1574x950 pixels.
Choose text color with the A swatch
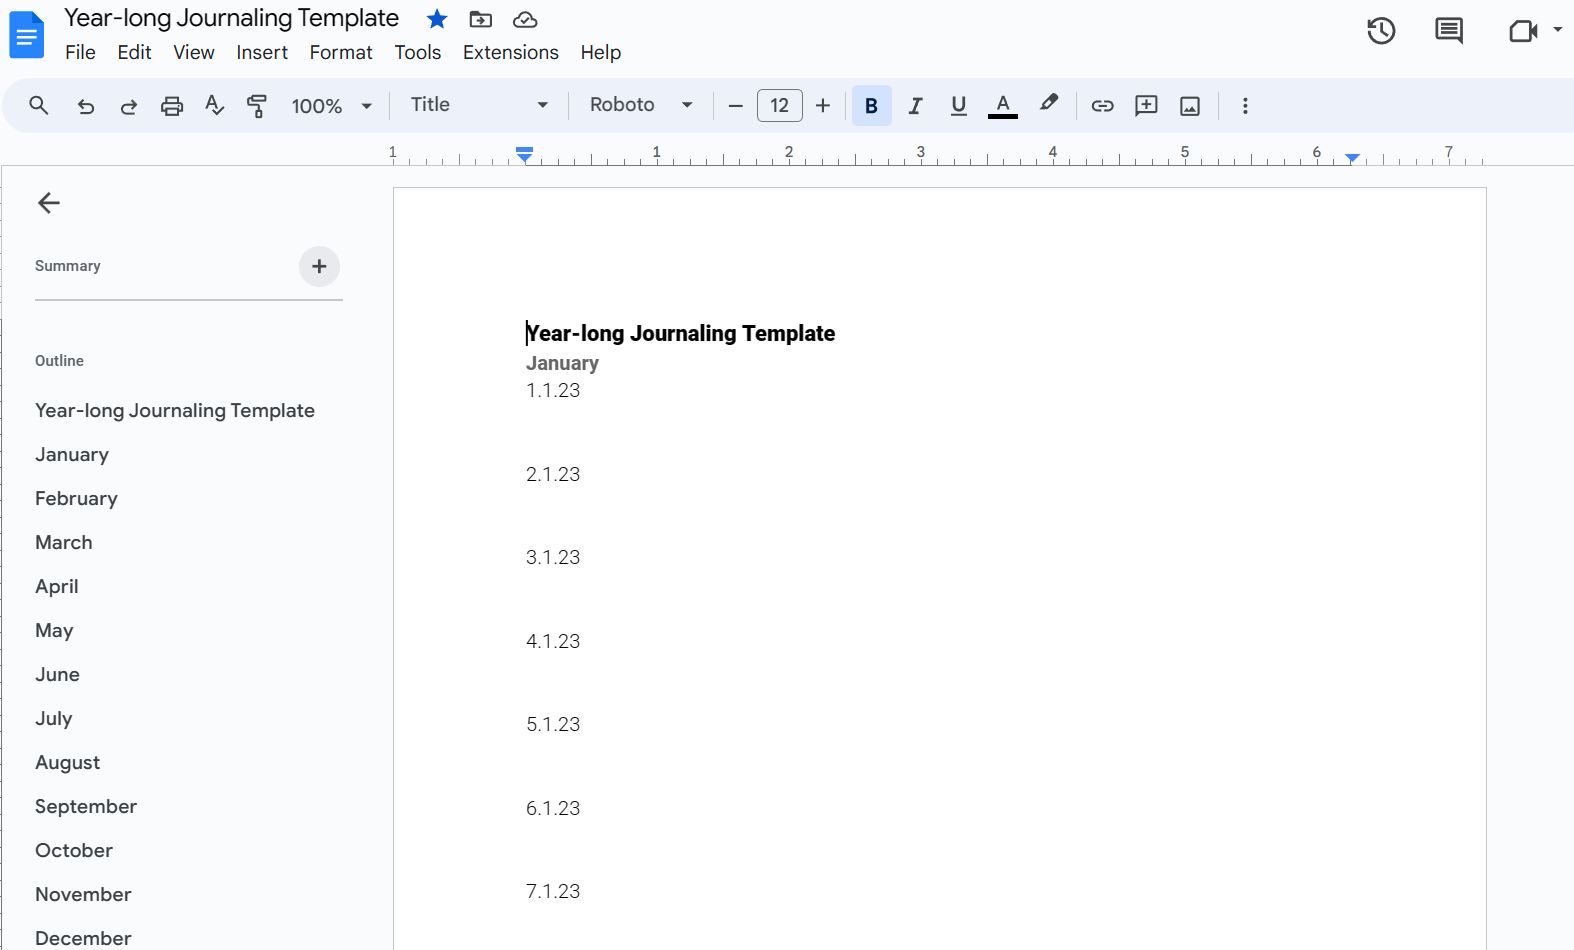[1003, 106]
